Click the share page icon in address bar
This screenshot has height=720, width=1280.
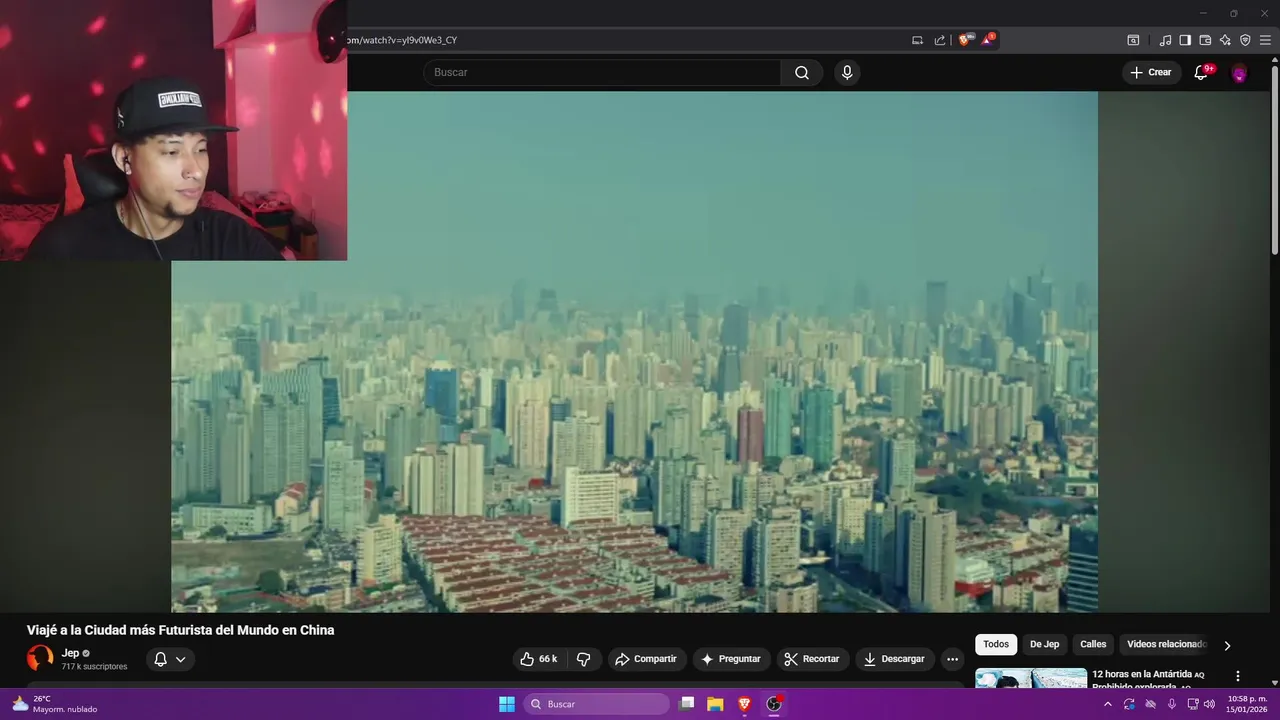[940, 40]
